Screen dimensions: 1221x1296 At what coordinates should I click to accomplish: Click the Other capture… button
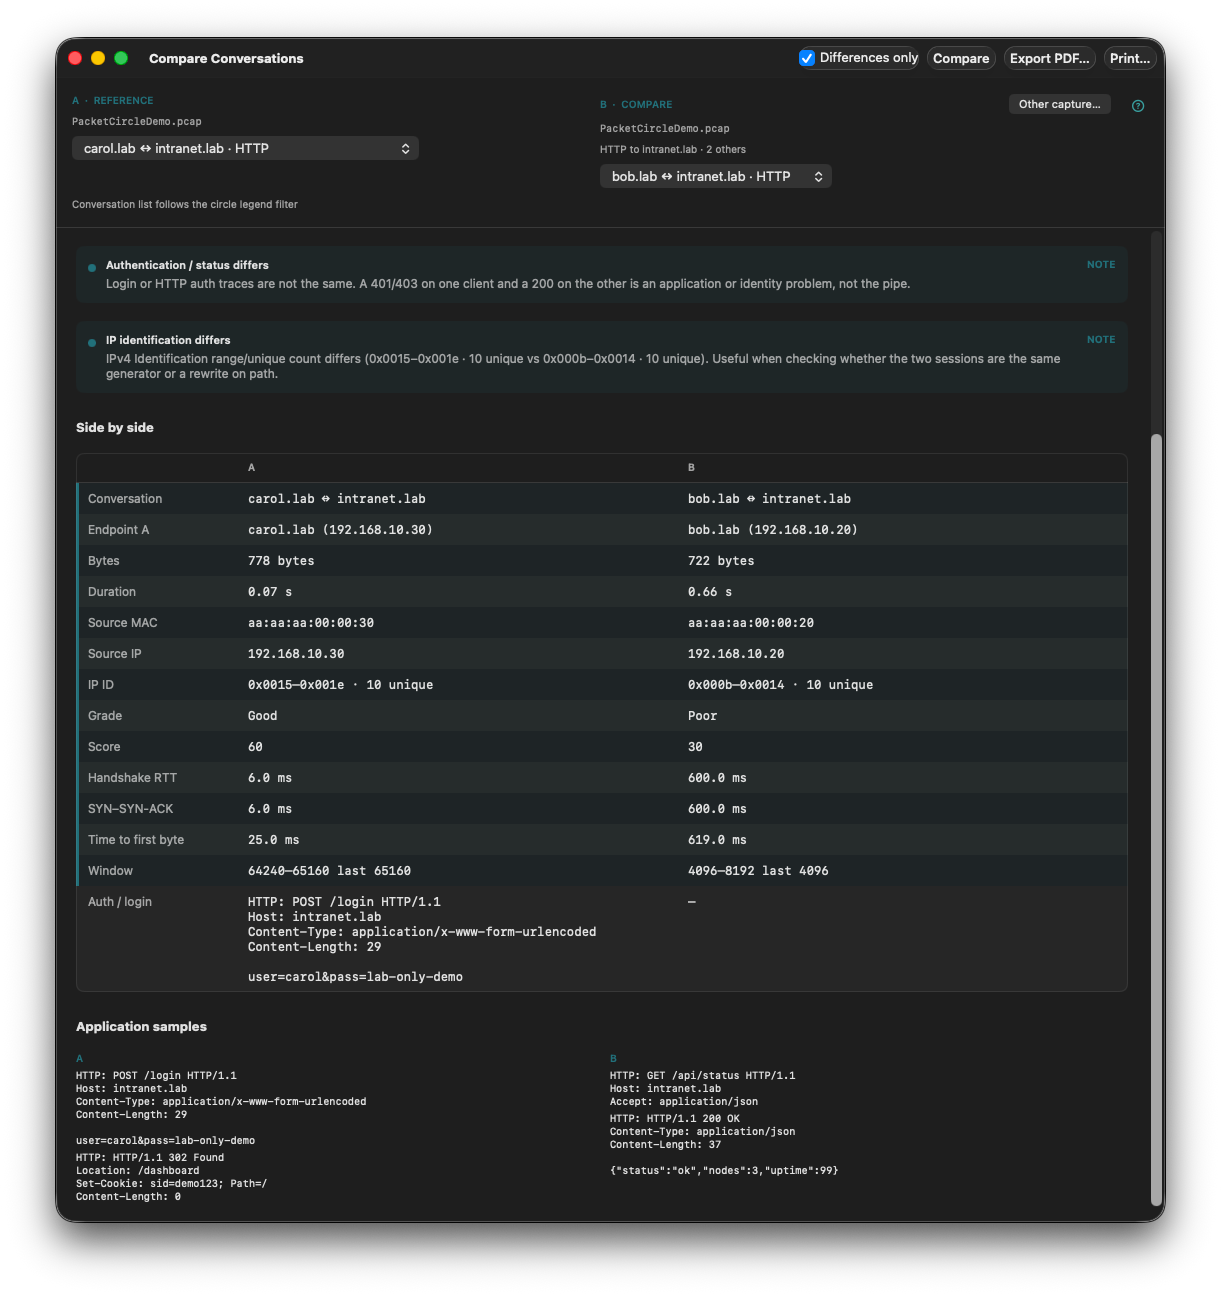click(1060, 104)
